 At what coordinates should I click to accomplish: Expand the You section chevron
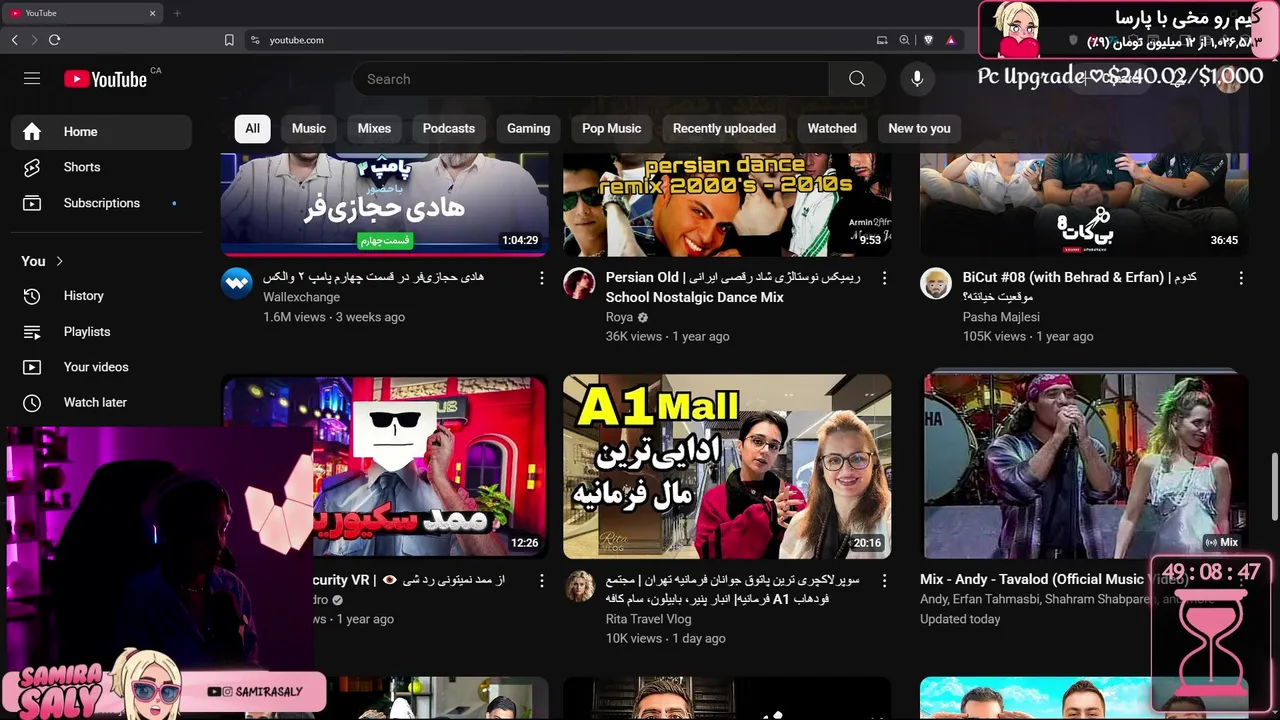point(59,261)
